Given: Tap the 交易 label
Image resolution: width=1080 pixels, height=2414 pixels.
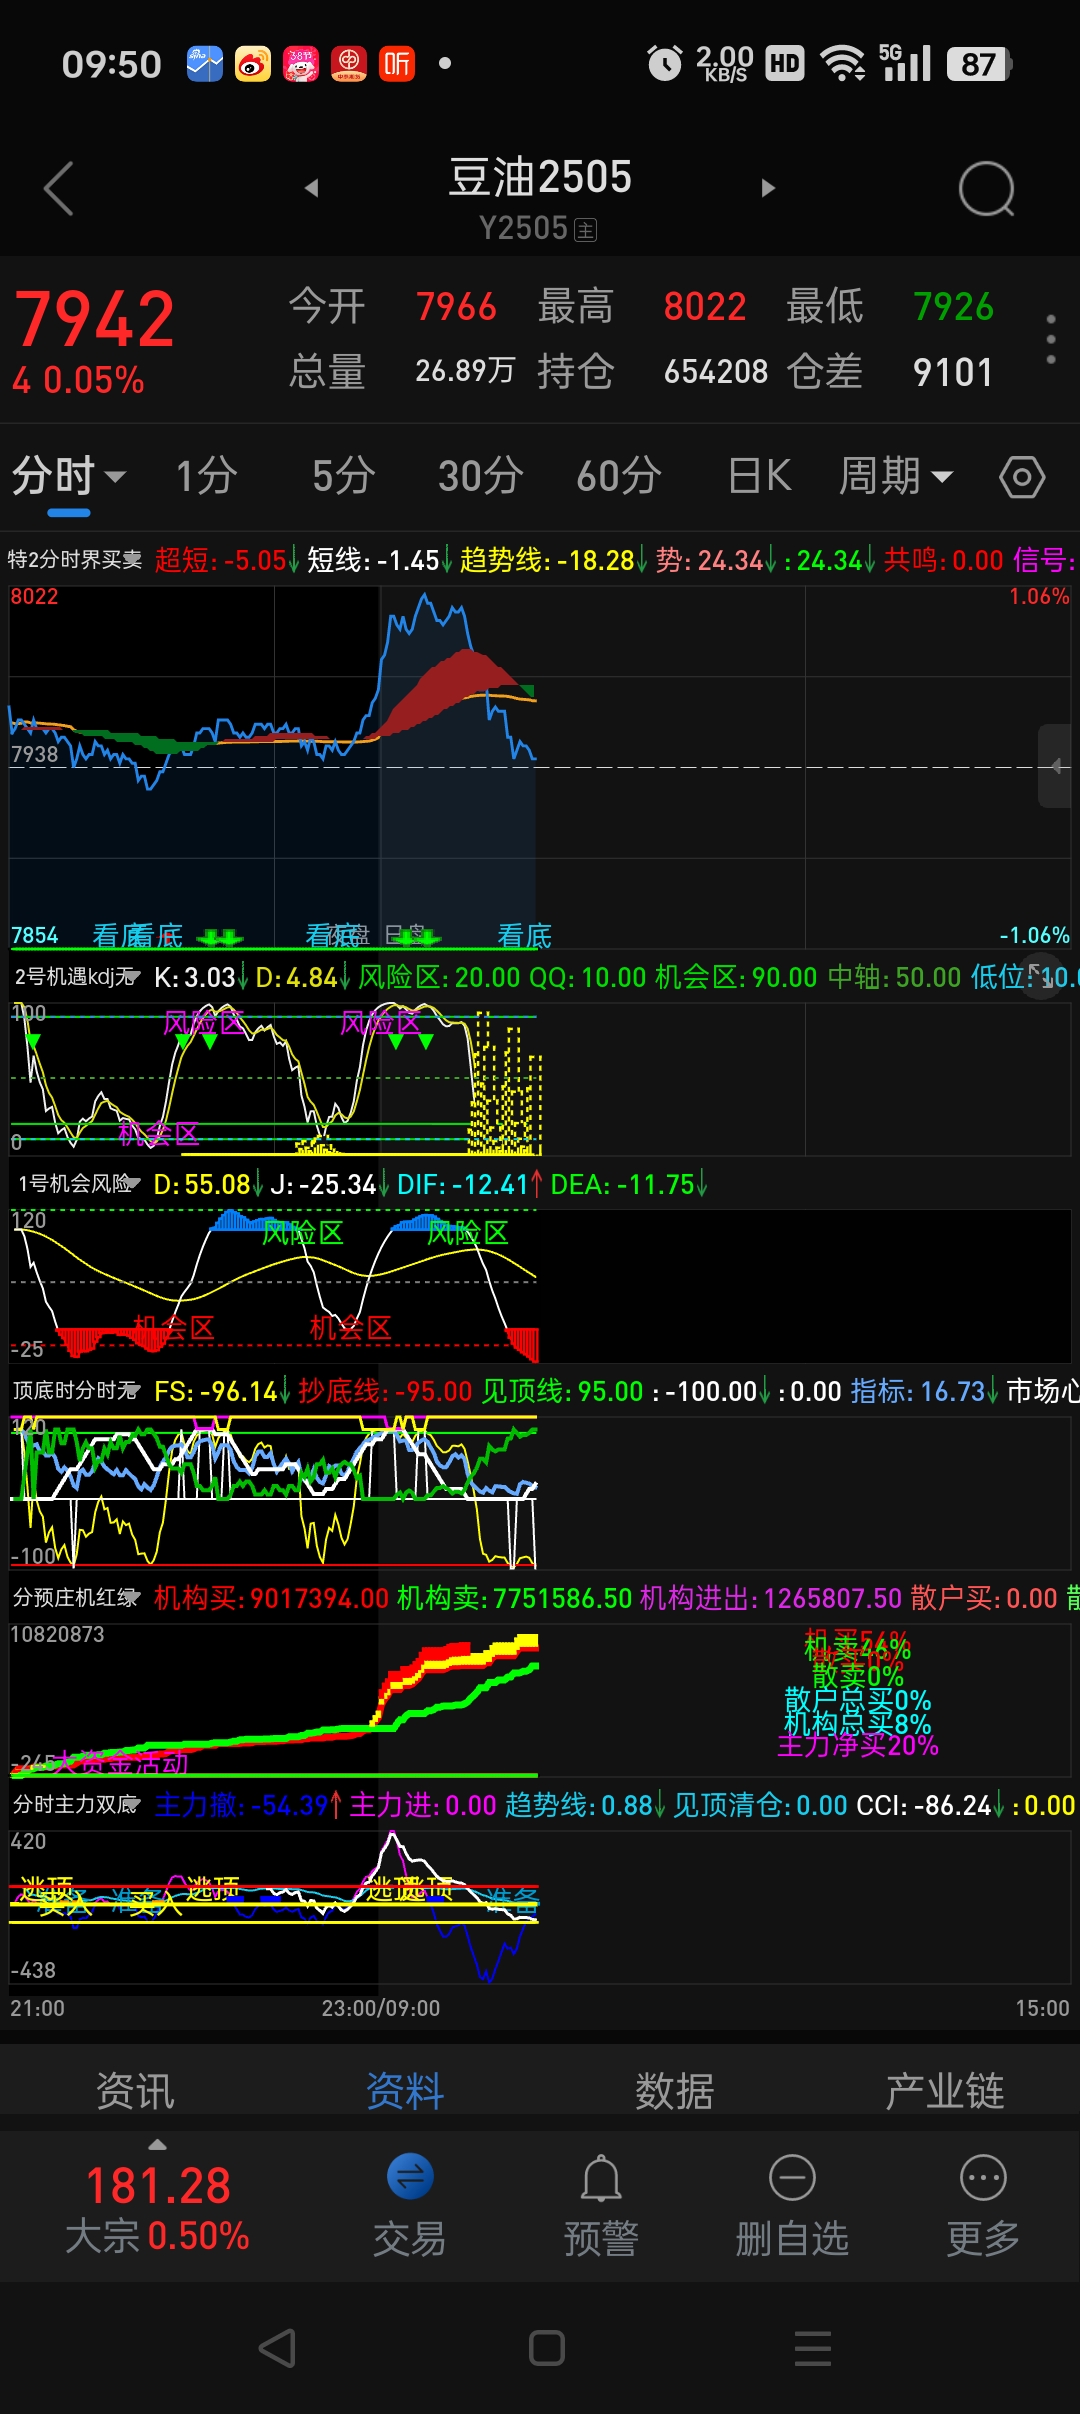Looking at the screenshot, I should 410,2239.
